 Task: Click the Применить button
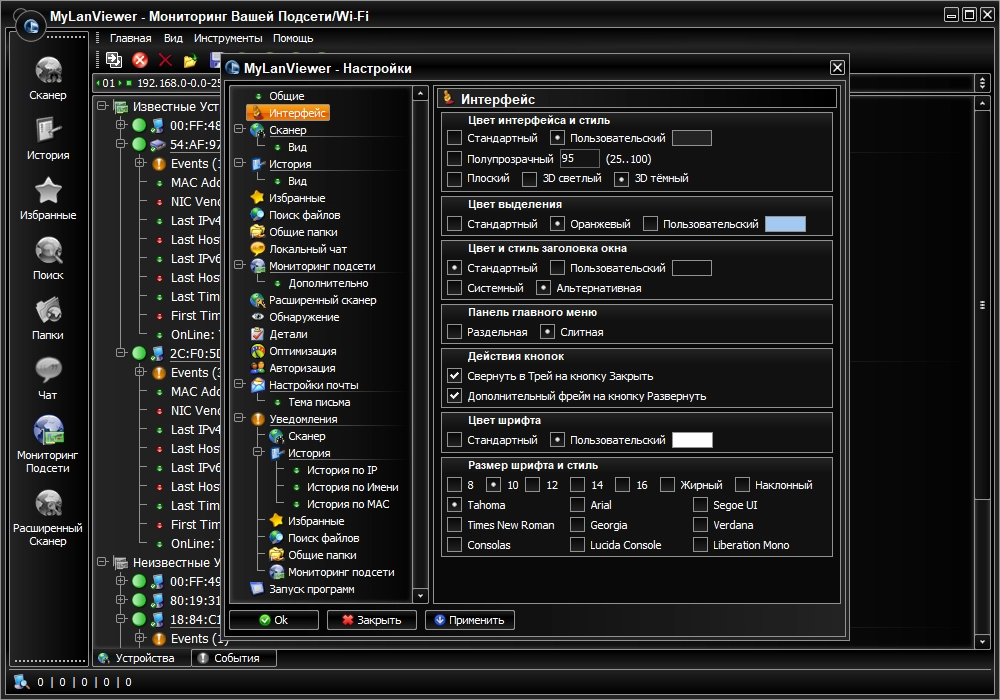point(470,620)
